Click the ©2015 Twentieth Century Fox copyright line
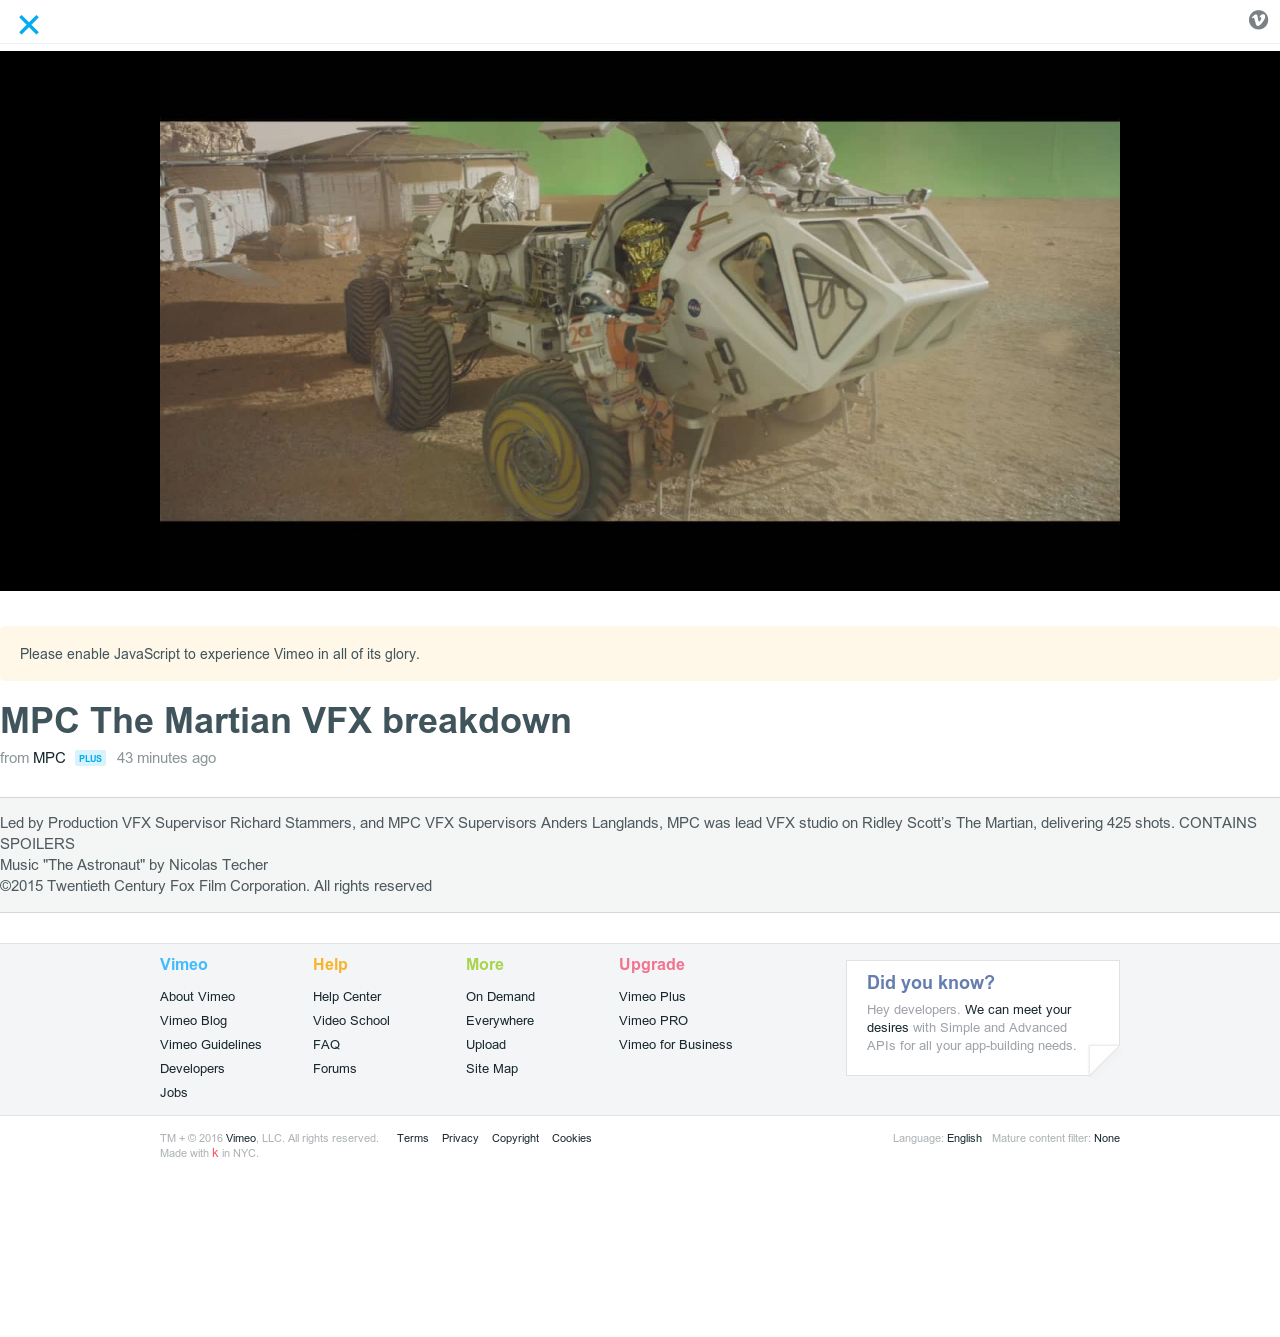This screenshot has width=1280, height=1337. 216,886
